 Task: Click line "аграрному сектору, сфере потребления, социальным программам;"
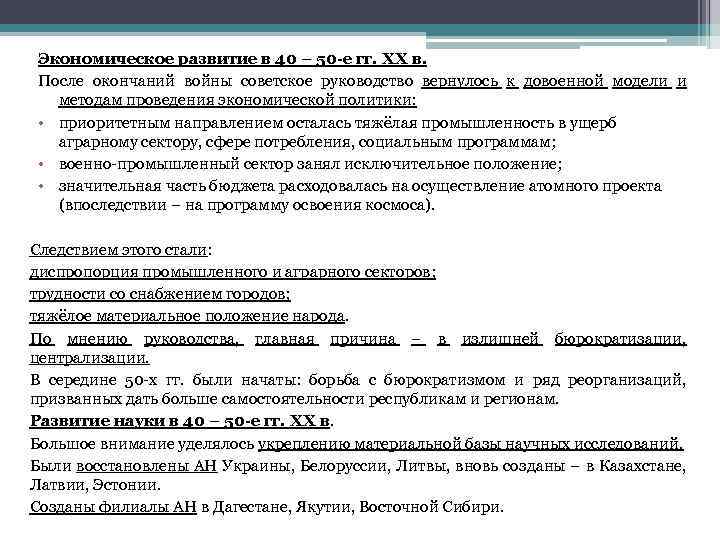[x=307, y=142]
